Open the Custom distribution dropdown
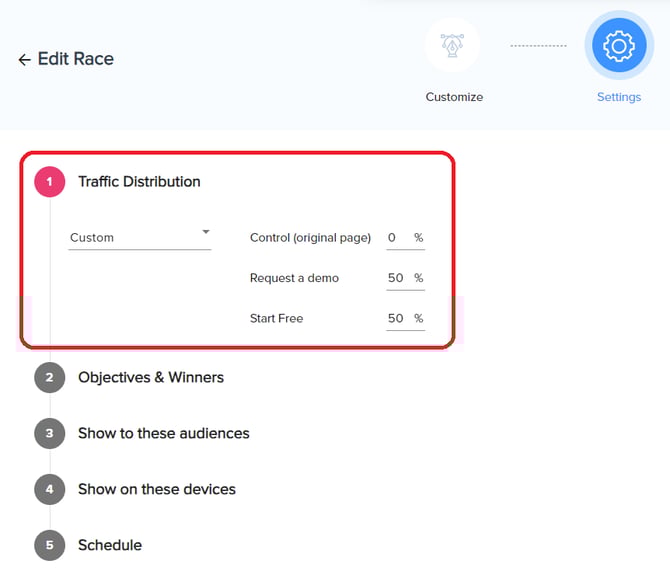Screen dimensions: 670x578 point(139,238)
